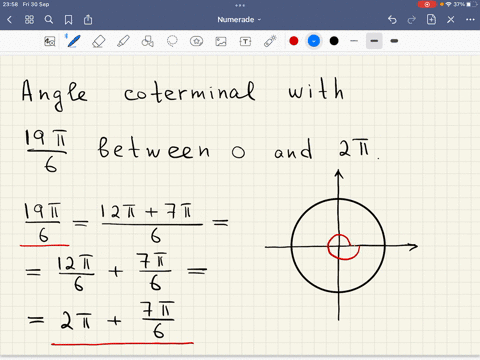Open the Numerade document title dropdown
The height and width of the screenshot is (360, 480).
239,20
